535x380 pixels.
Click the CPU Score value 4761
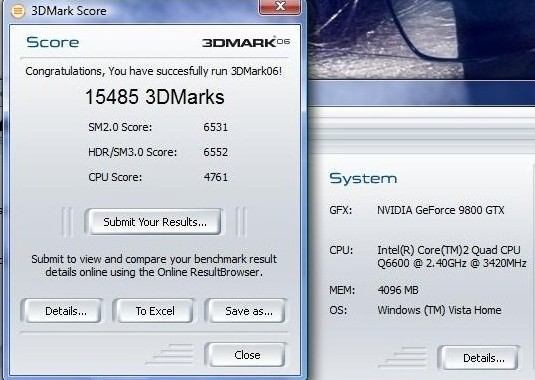coord(216,177)
